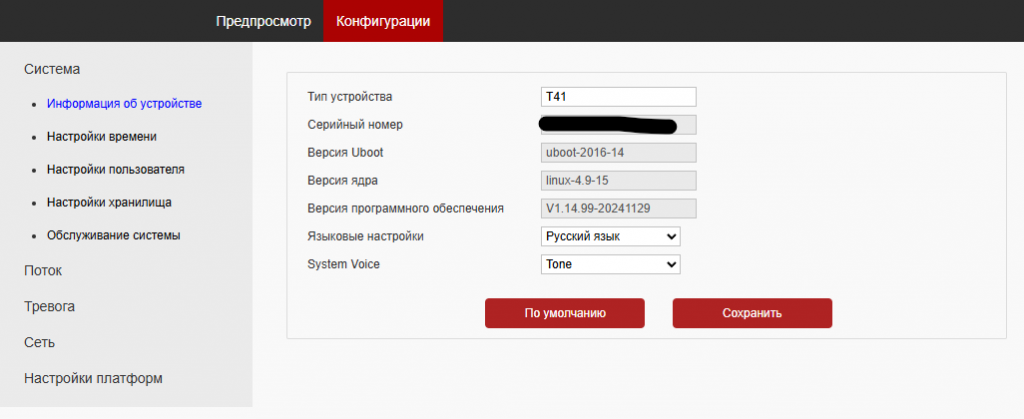Open Настройки пользователя settings

pyautogui.click(x=116, y=169)
